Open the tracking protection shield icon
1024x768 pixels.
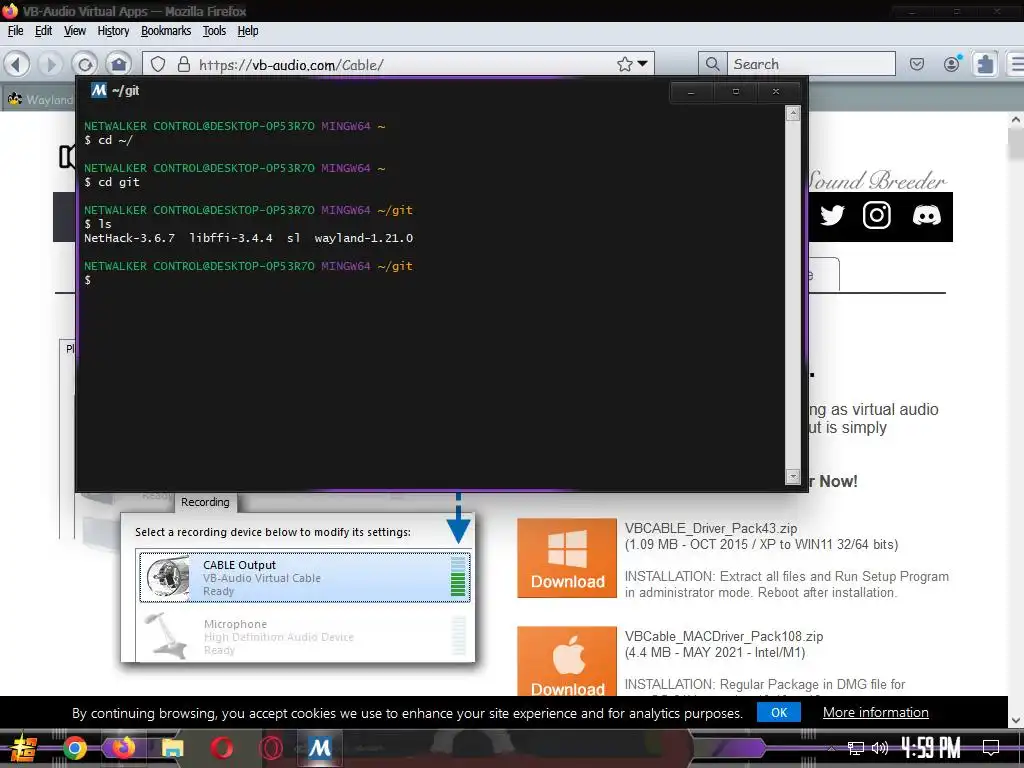158,64
